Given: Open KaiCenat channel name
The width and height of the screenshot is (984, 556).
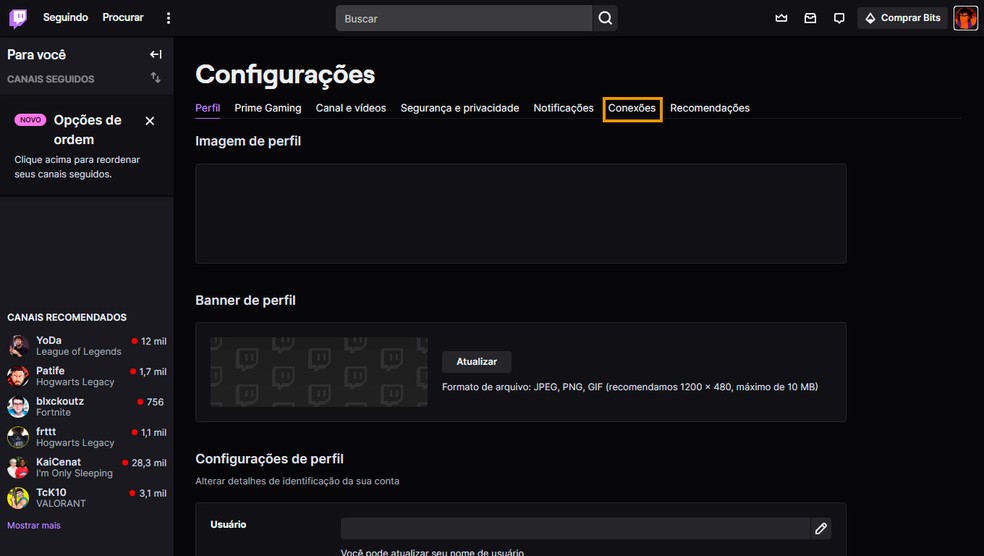Looking at the screenshot, I should [58, 462].
